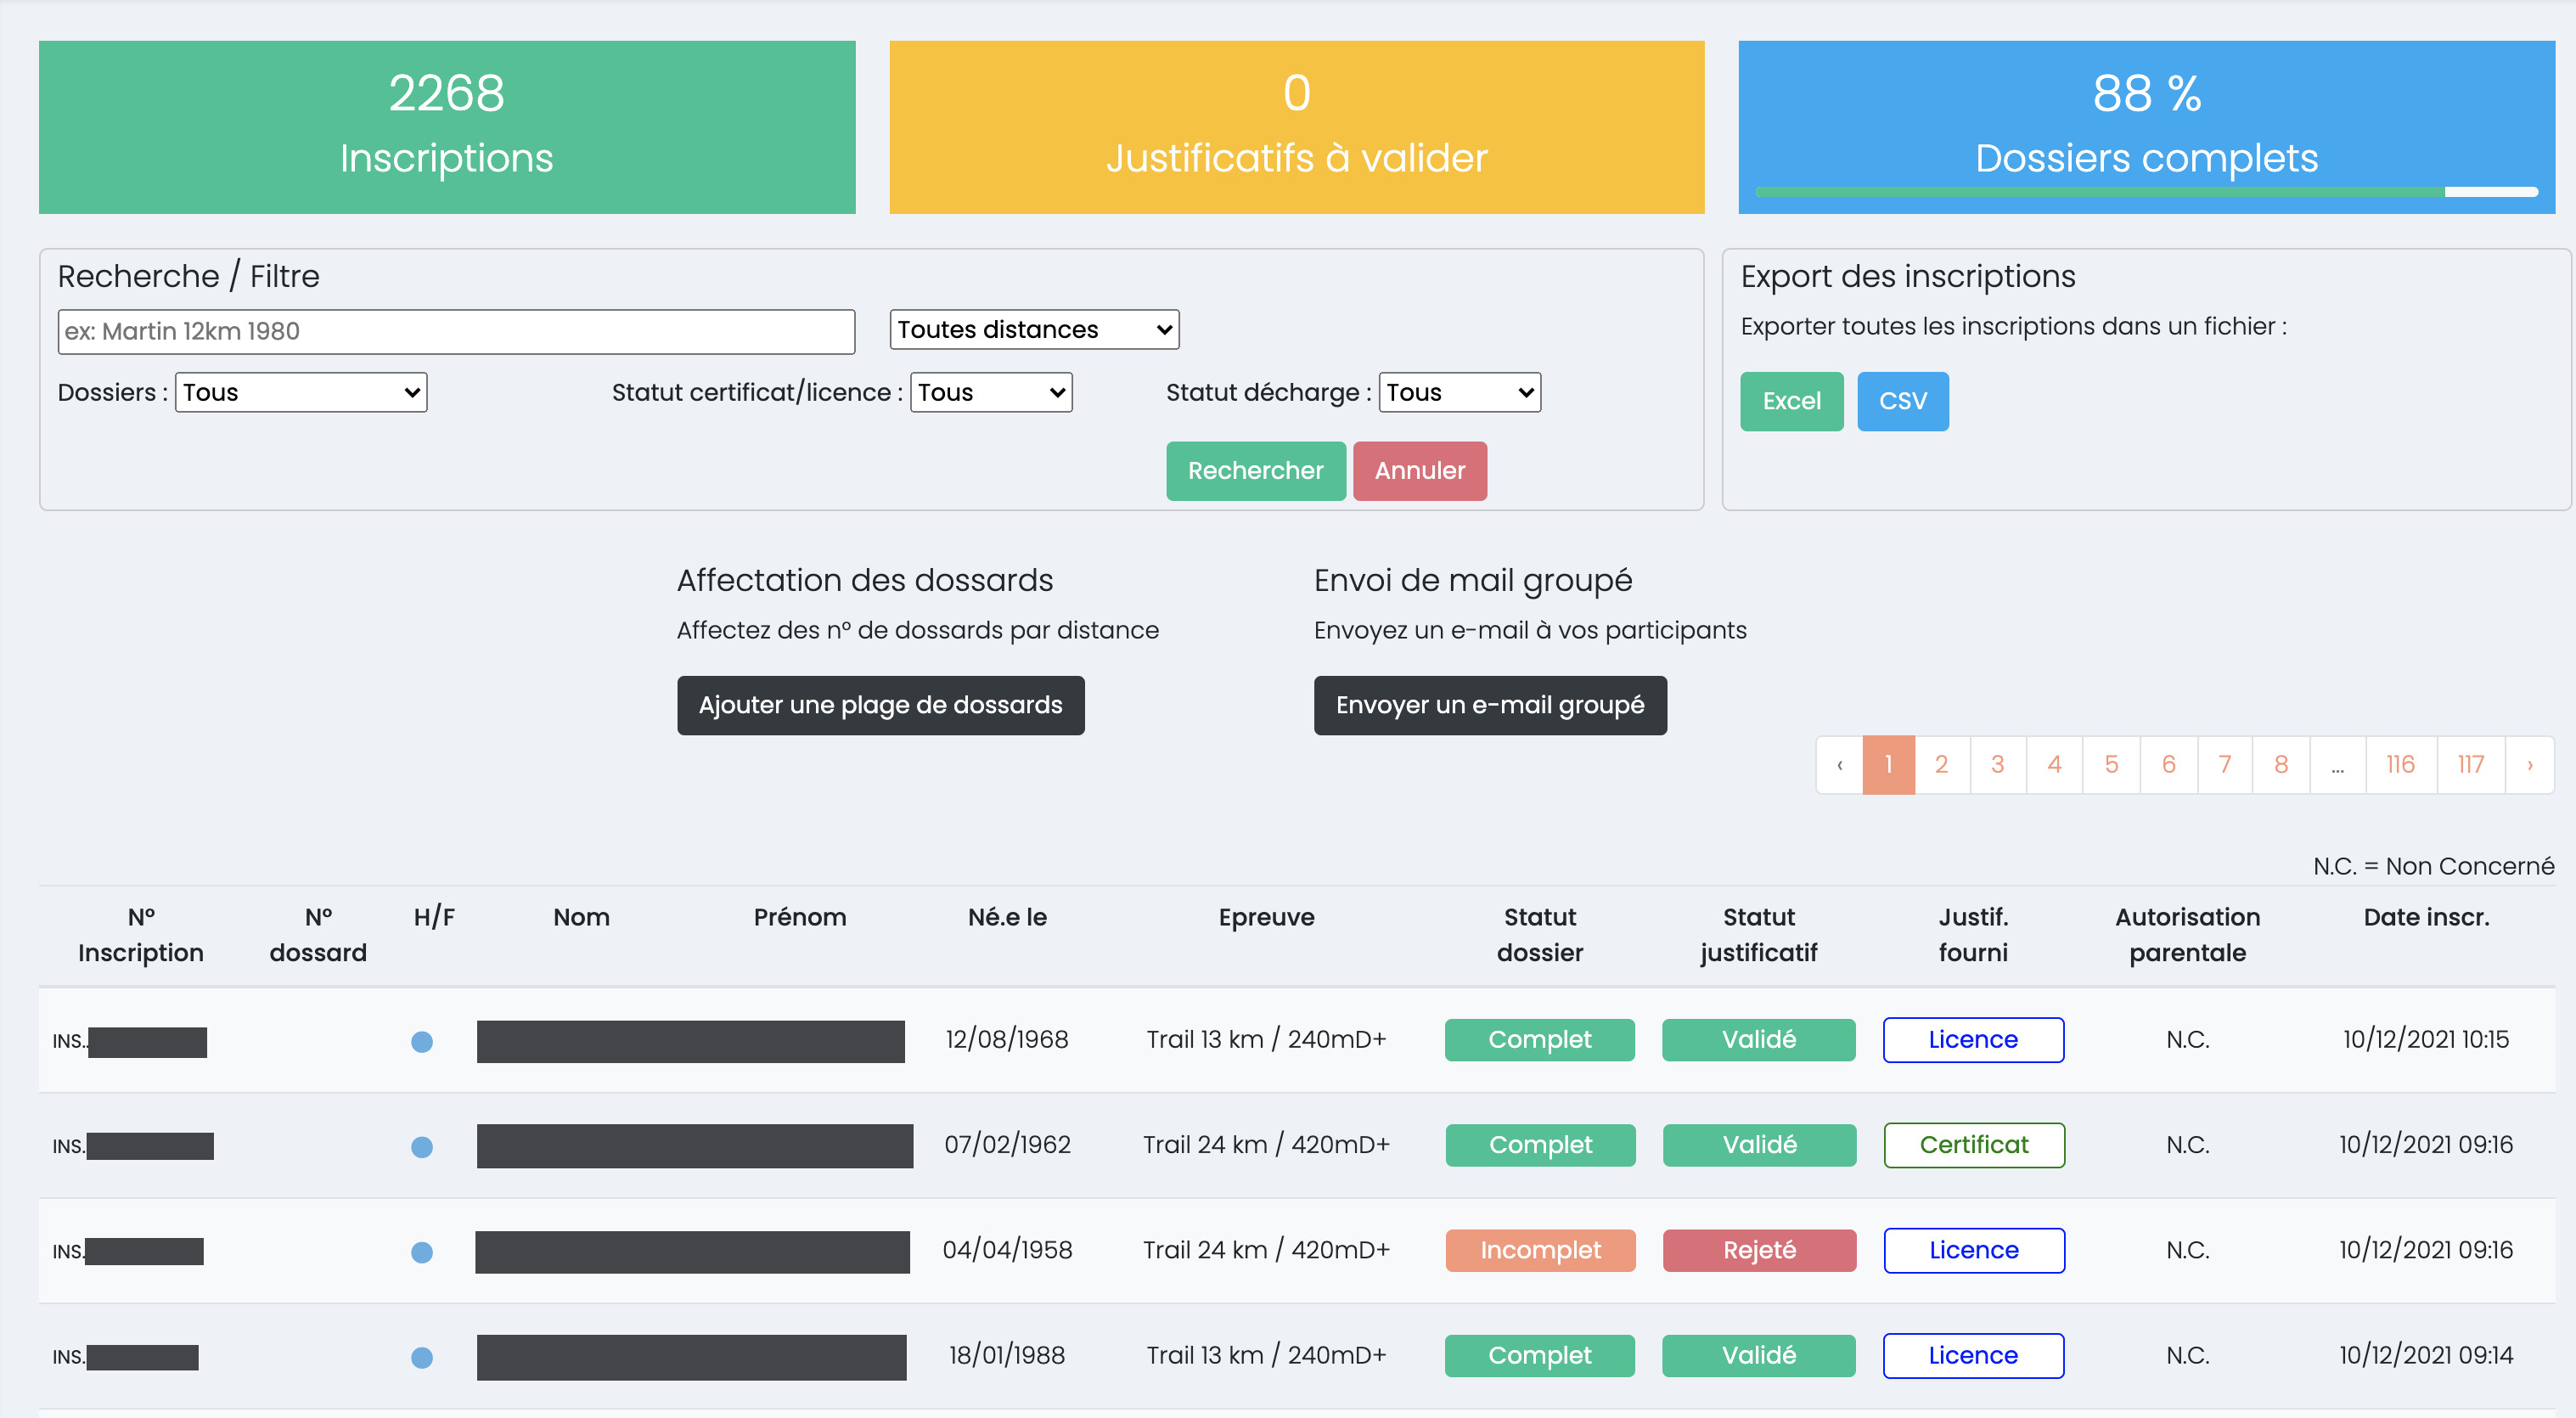This screenshot has width=2576, height=1418.
Task: Focus the search field ex: Martin 12km
Action: (456, 332)
